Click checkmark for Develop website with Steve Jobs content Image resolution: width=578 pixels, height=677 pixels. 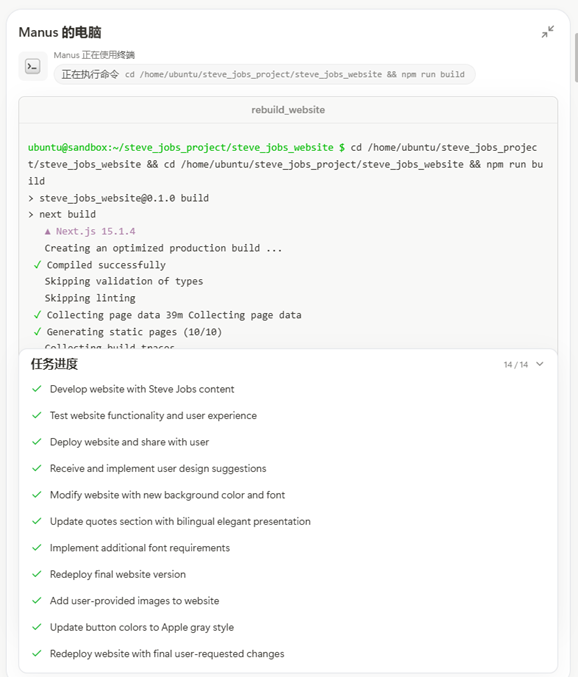(x=37, y=389)
